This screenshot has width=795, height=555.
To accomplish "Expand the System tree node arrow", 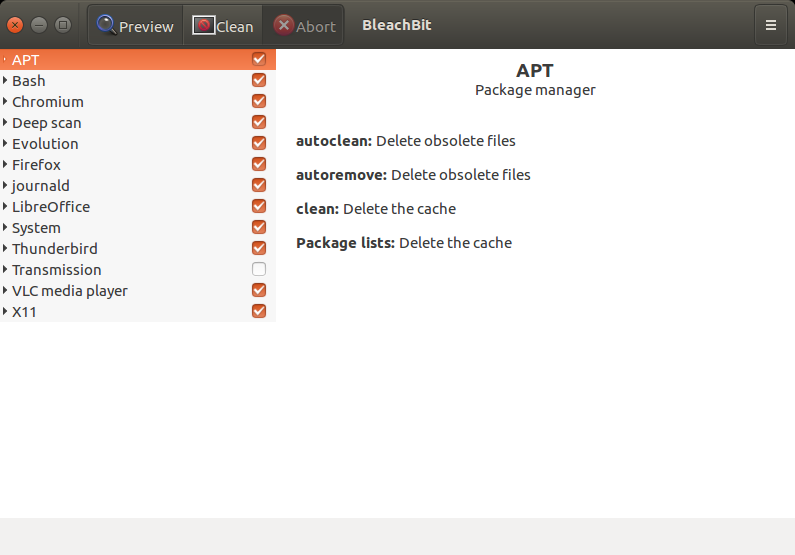I will (x=5, y=228).
